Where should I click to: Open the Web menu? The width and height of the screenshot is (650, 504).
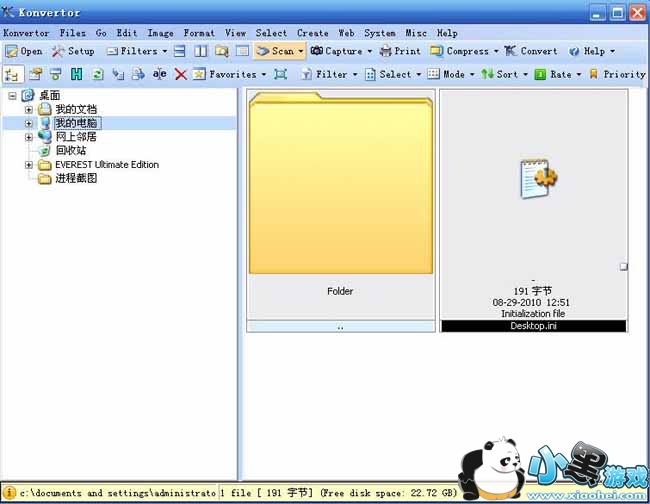tap(346, 33)
